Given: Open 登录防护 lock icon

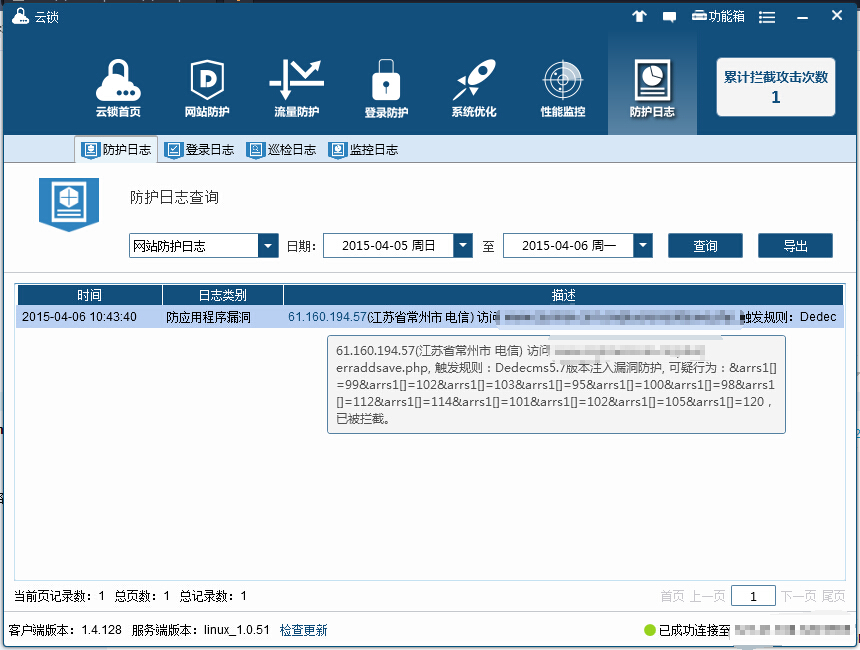Looking at the screenshot, I should click(x=385, y=88).
